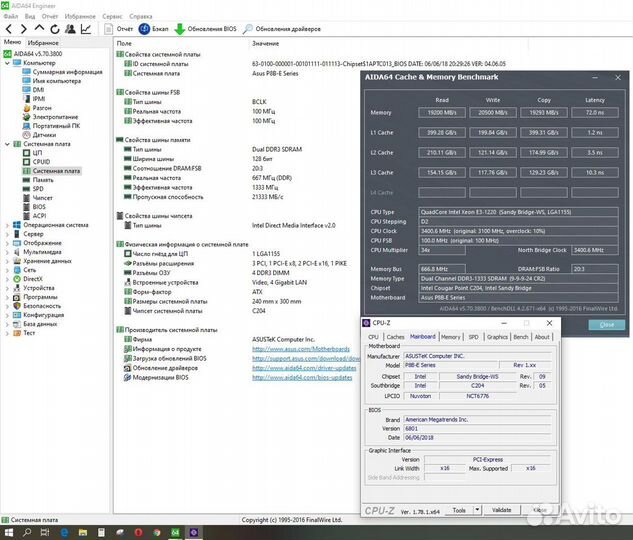Expand the Мультимедиа tree node
Viewport: 633px width, 540px height.
(x=7, y=252)
